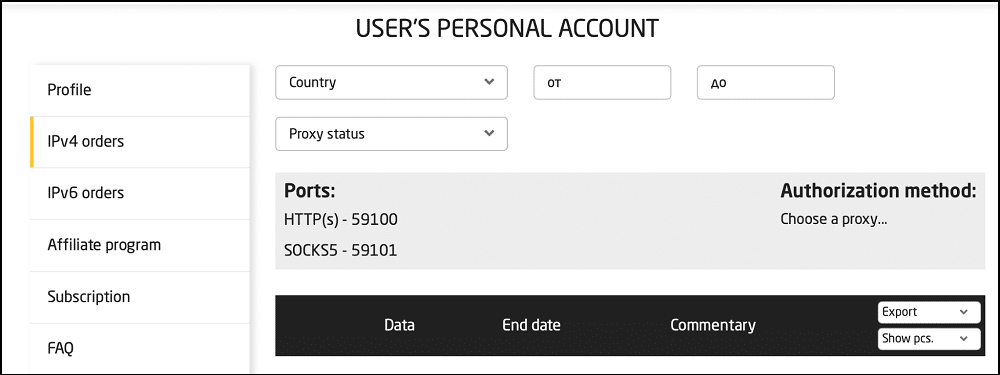
Task: Click the HTTP(s) - 59100 port text
Action: click(341, 220)
